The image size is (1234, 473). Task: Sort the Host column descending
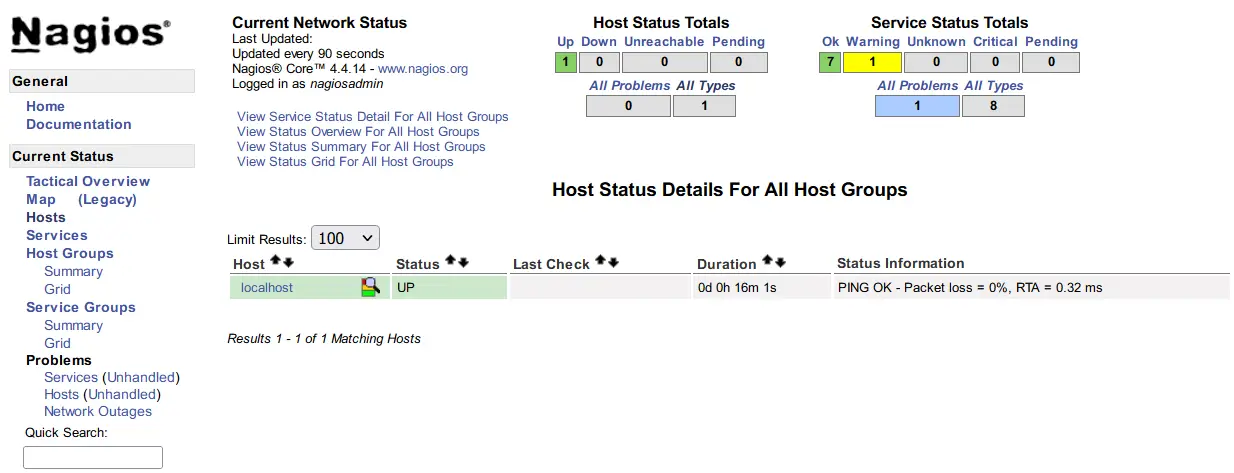[x=288, y=262]
